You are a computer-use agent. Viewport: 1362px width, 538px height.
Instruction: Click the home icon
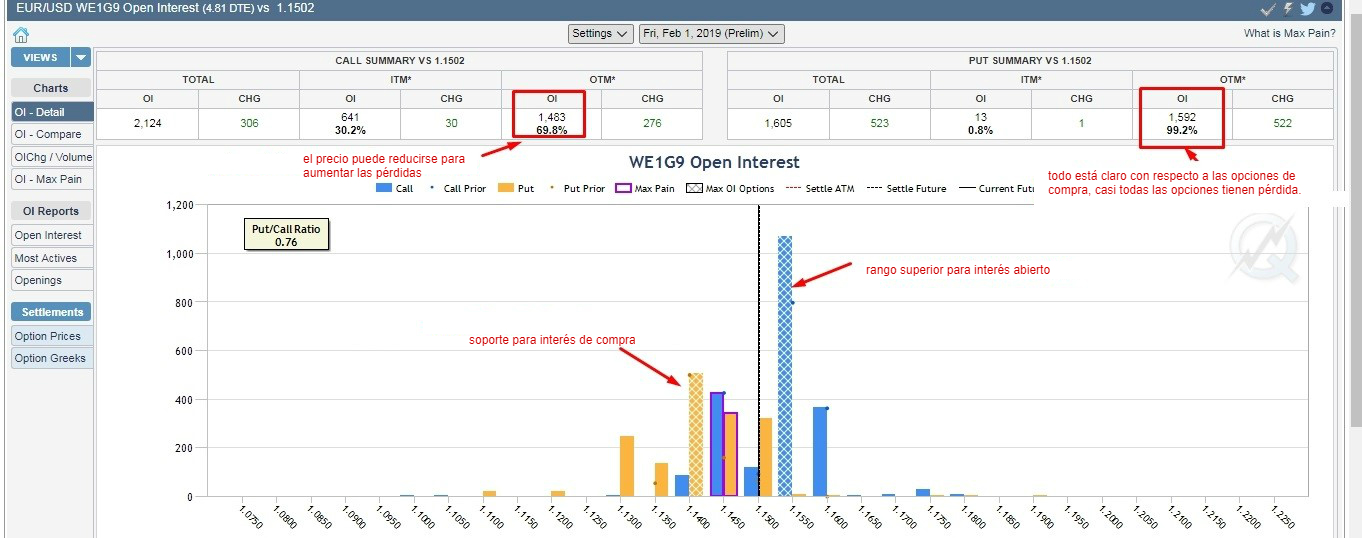[x=21, y=34]
